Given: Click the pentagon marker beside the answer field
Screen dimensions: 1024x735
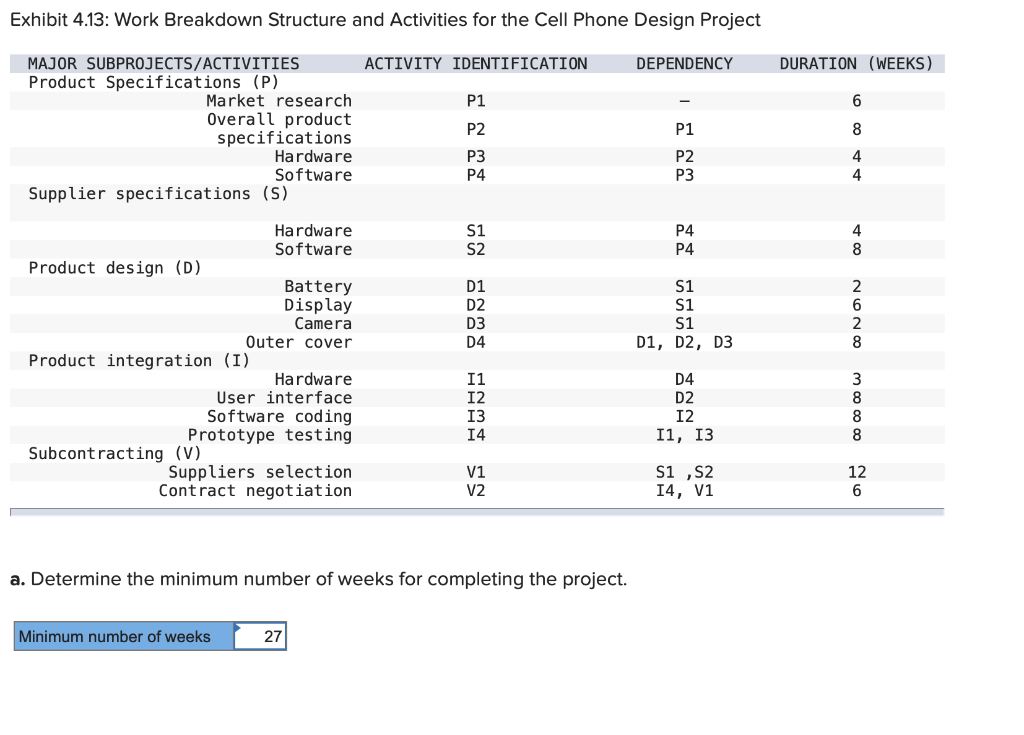Looking at the screenshot, I should click(x=237, y=629).
